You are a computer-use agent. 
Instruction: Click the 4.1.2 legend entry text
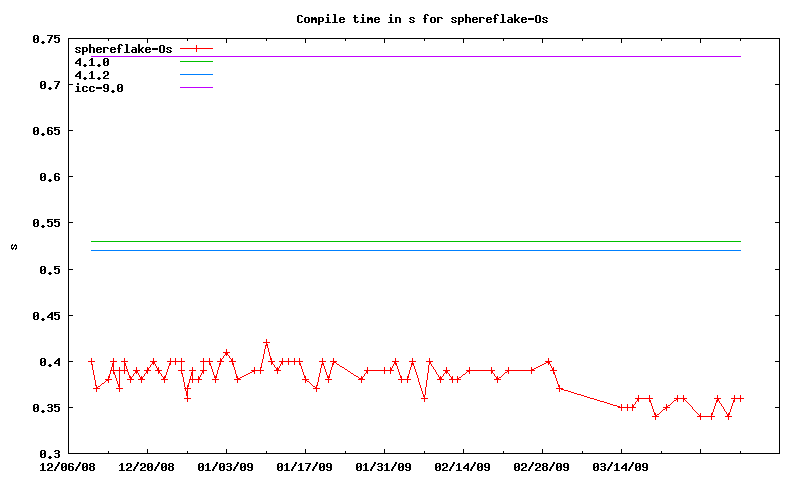tap(92, 75)
